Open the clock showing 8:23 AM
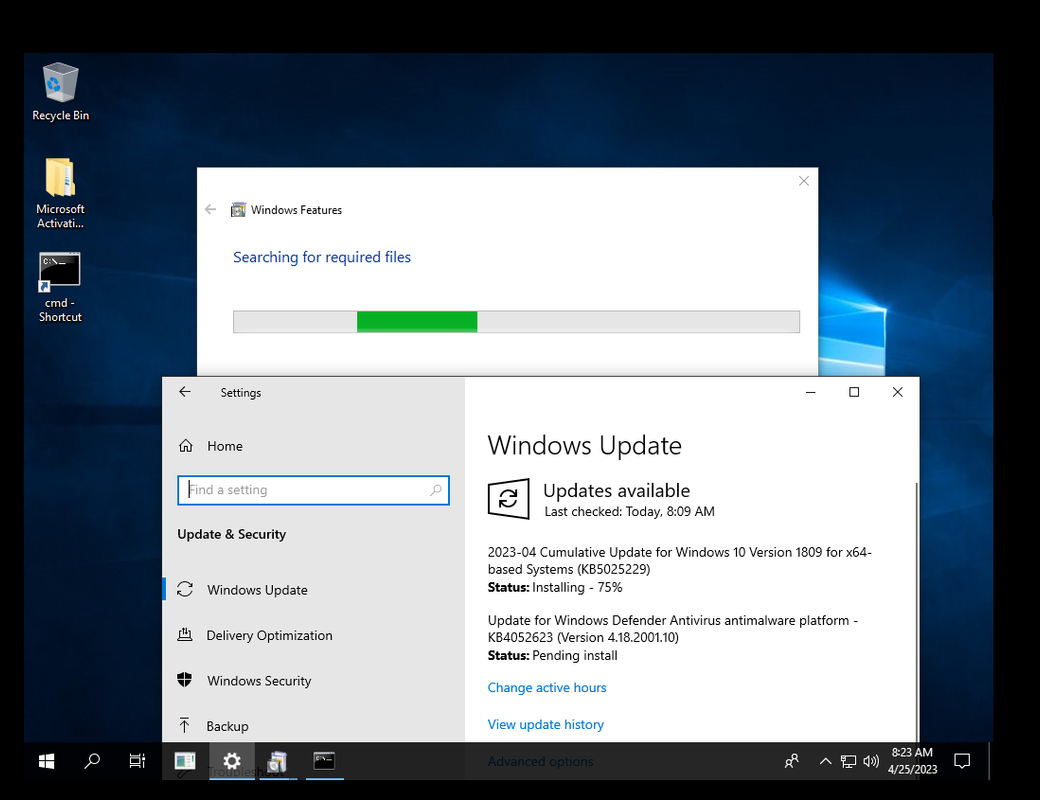 tap(913, 761)
